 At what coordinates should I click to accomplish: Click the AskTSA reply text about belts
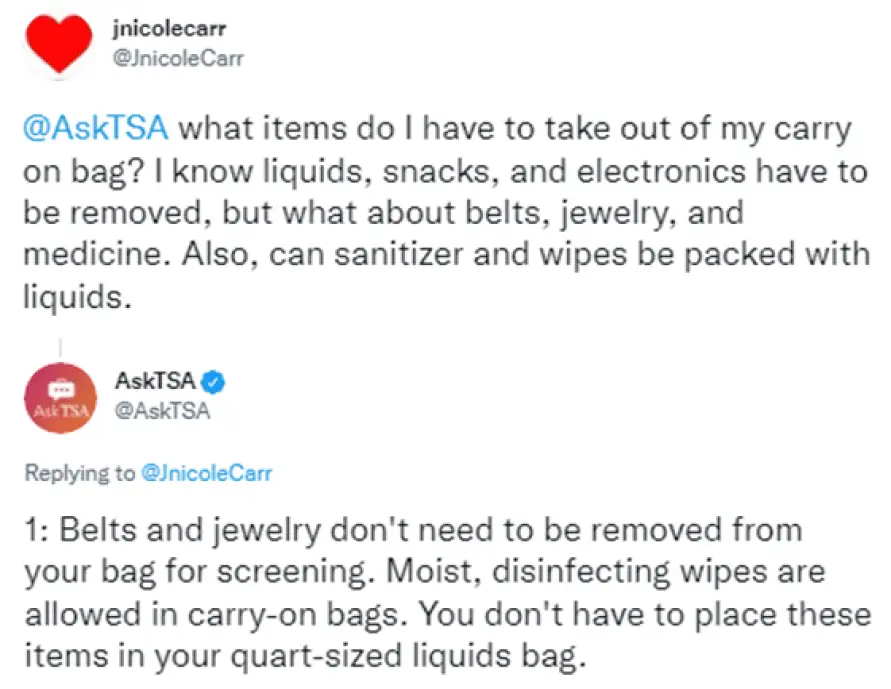(448, 592)
